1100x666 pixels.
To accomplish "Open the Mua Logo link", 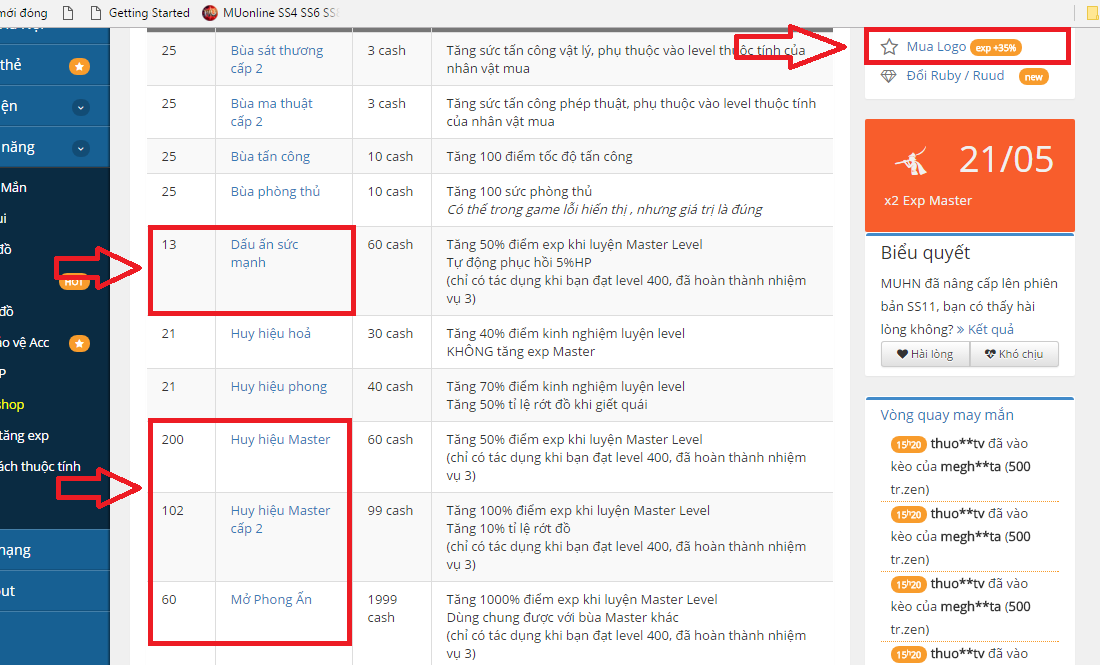I will (x=936, y=46).
